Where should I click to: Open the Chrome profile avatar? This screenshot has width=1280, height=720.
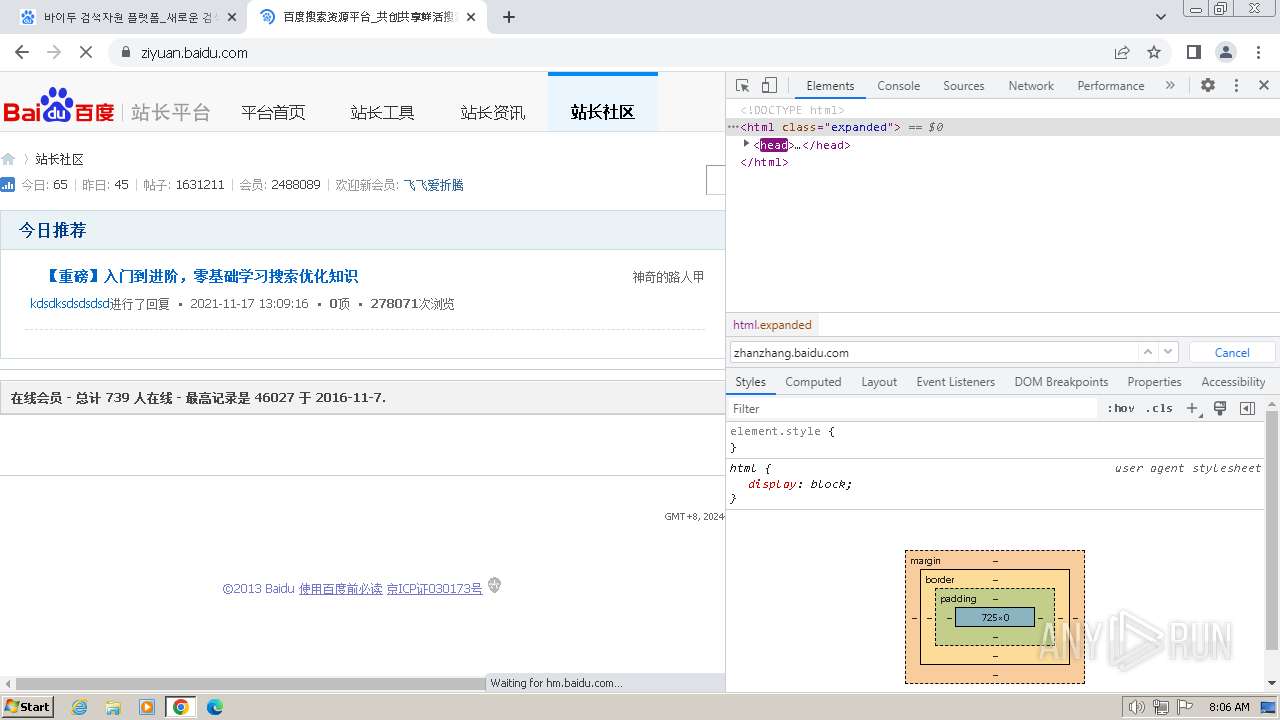1226,52
